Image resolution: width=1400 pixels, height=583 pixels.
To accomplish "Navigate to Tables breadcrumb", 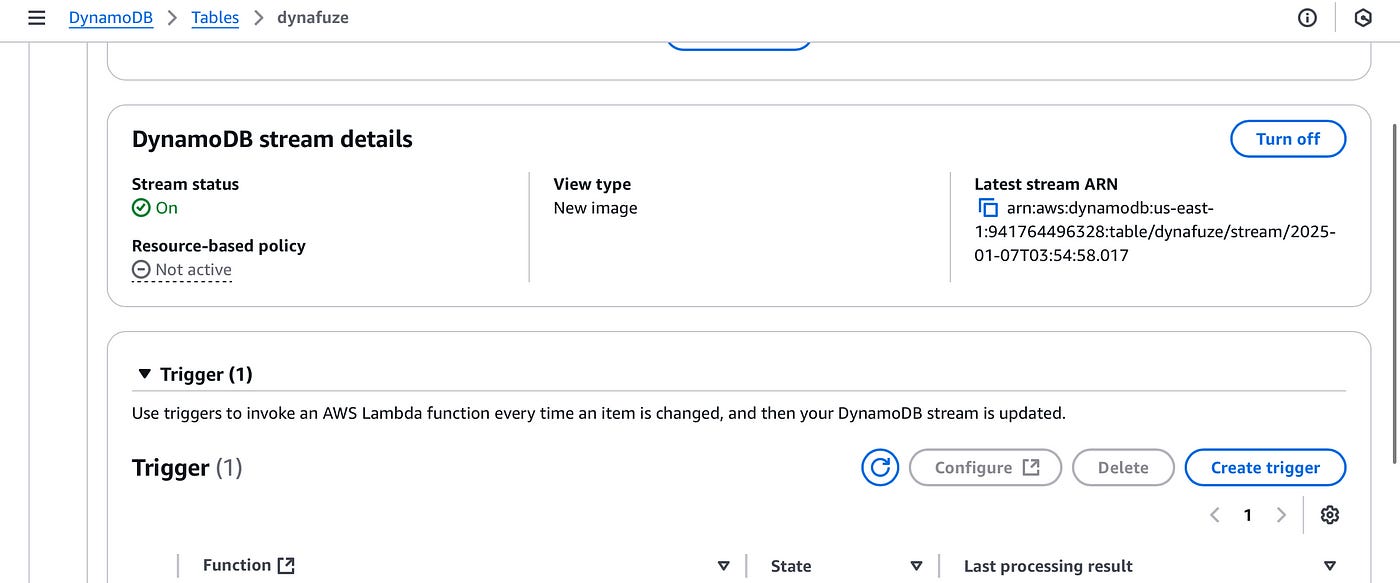I will (215, 18).
